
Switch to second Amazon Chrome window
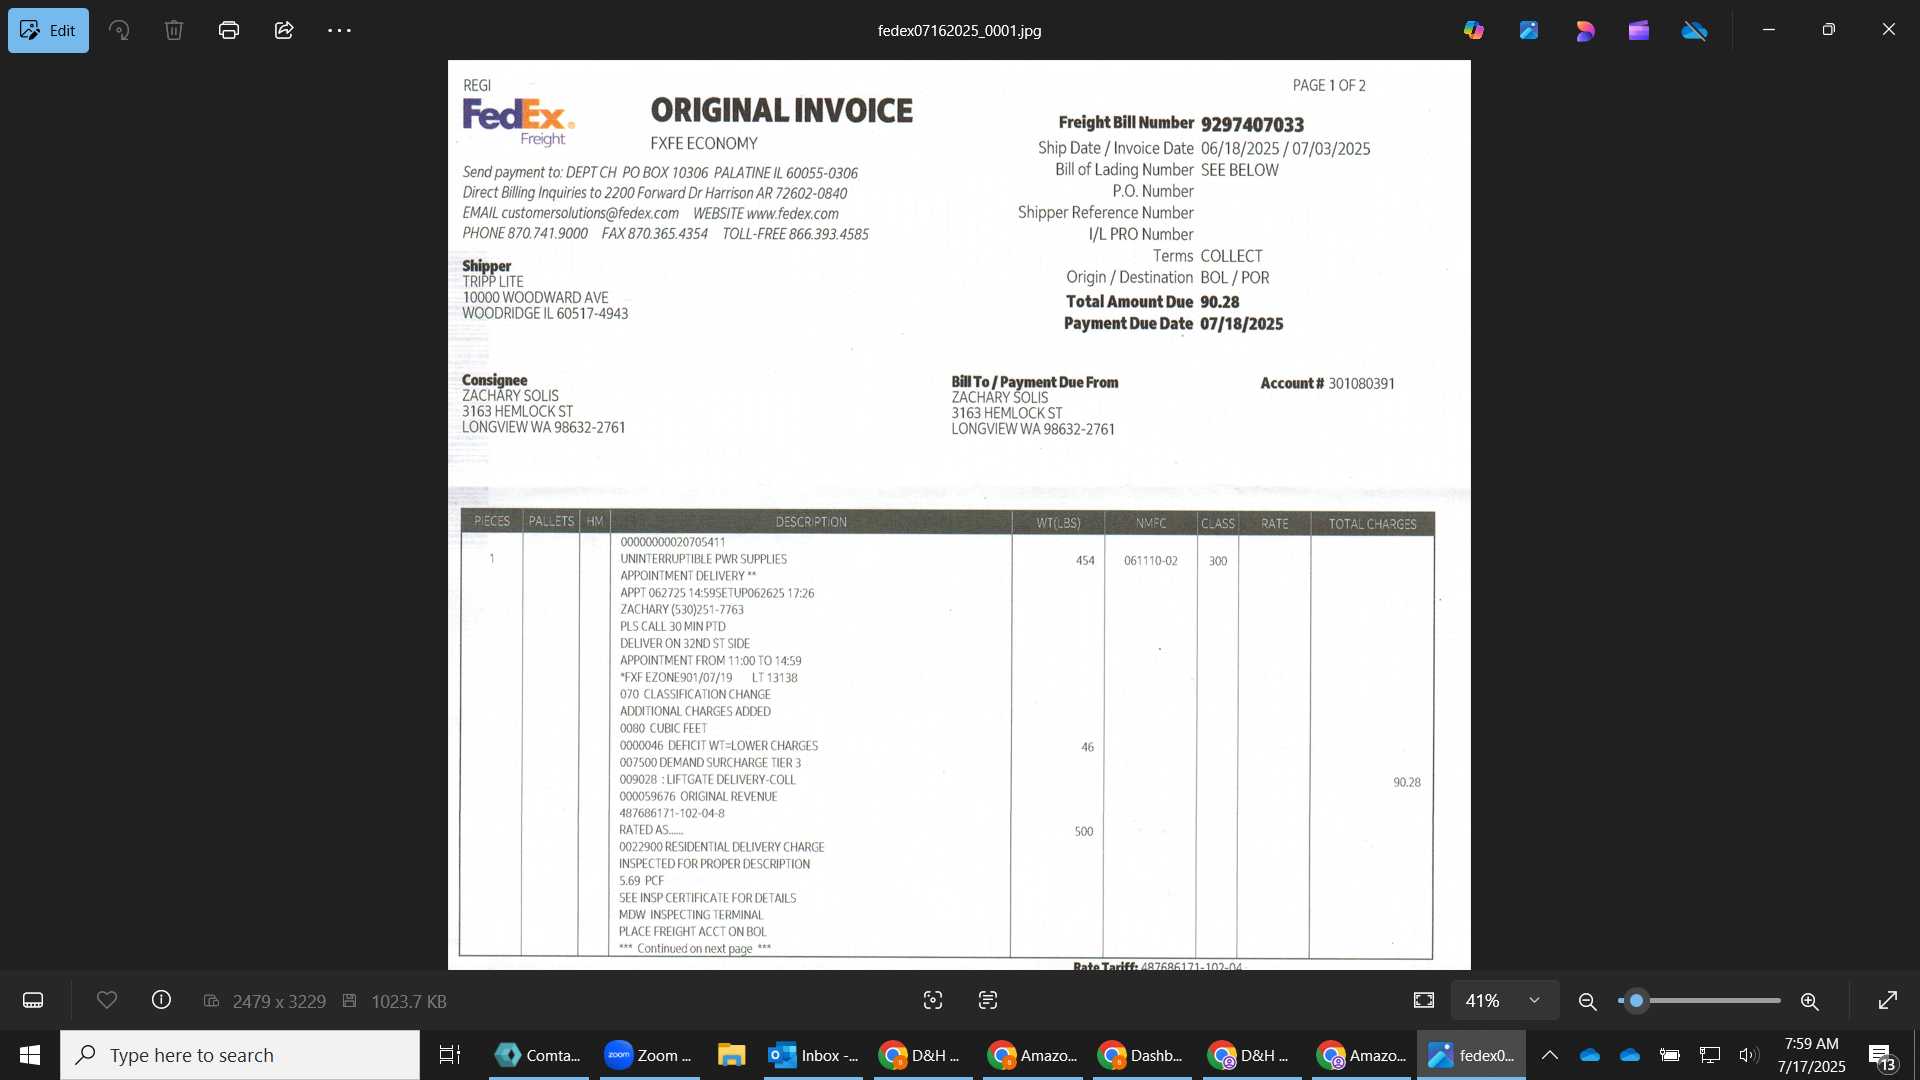1360,1055
